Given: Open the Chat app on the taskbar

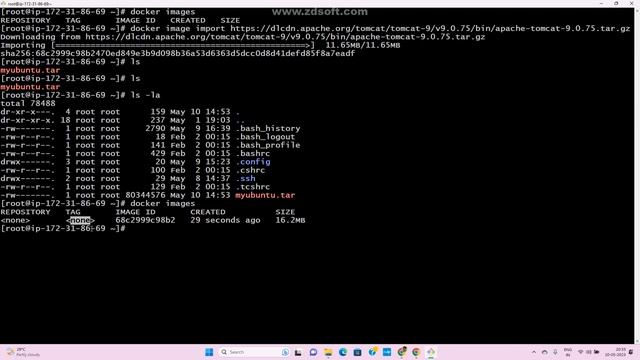Looking at the screenshot, I should click(313, 352).
